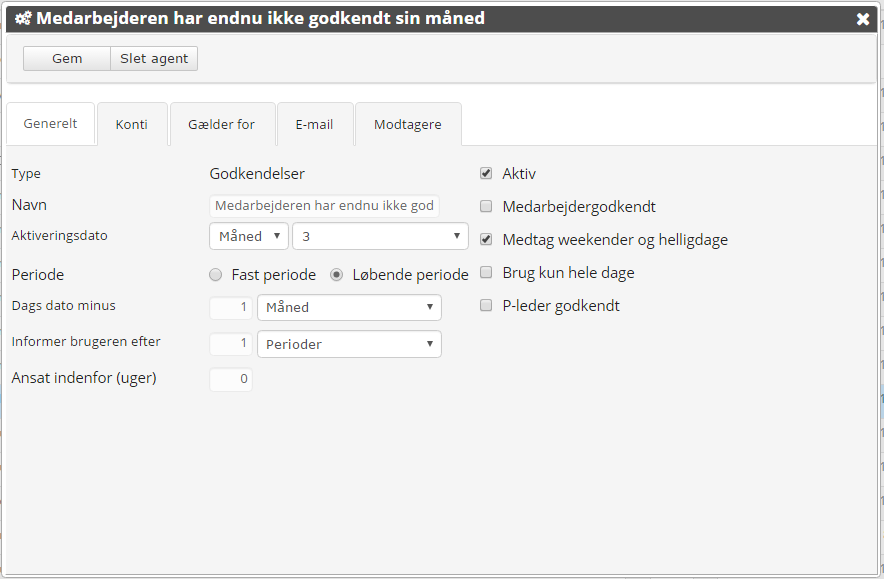This screenshot has width=884, height=579.
Task: Check P-leder godkendt
Action: coord(486,305)
